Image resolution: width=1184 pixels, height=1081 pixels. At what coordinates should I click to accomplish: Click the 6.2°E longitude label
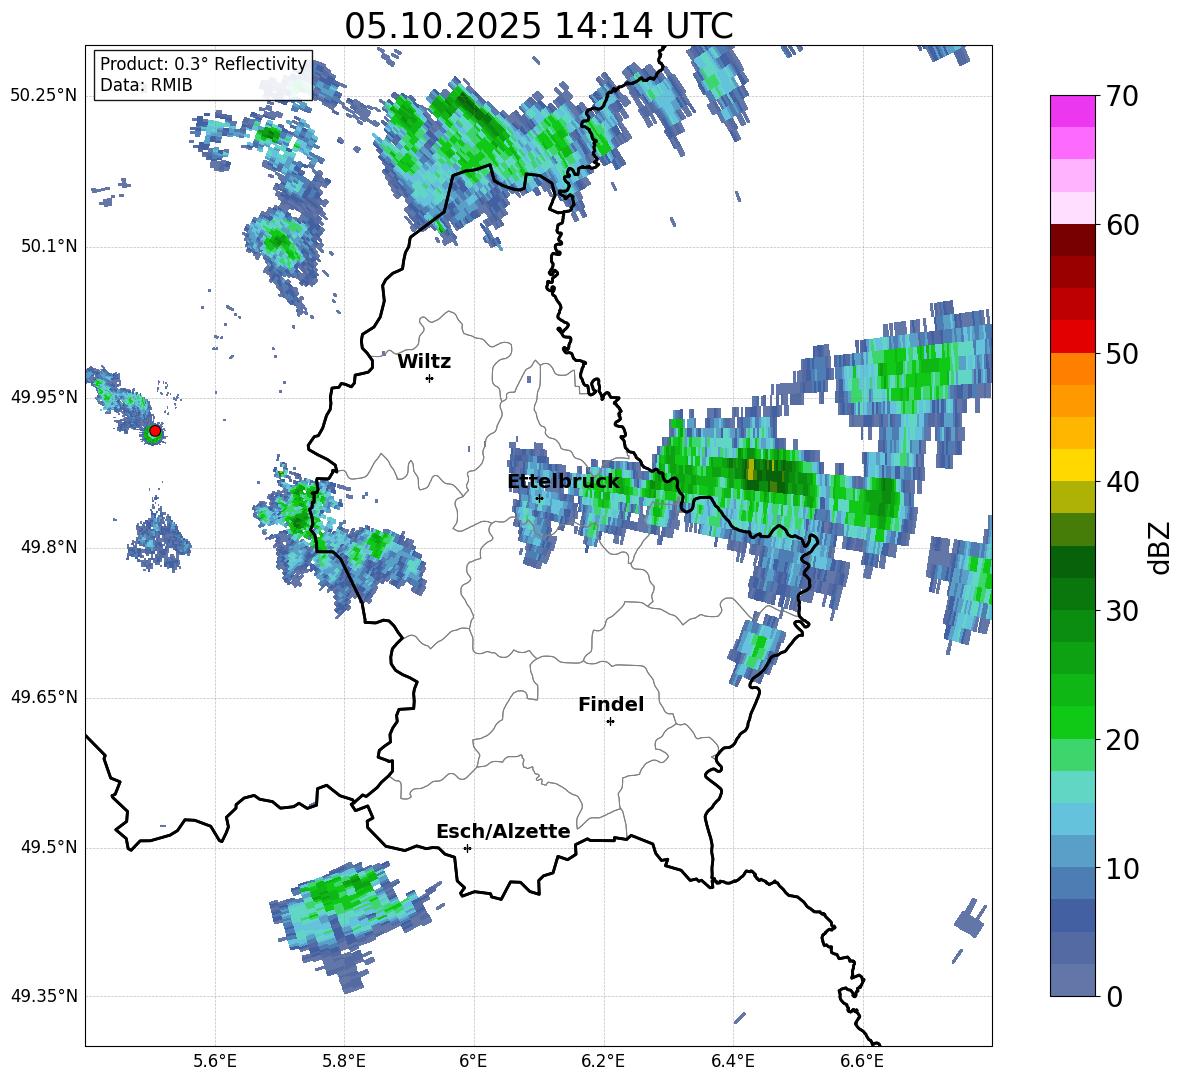click(x=603, y=1061)
